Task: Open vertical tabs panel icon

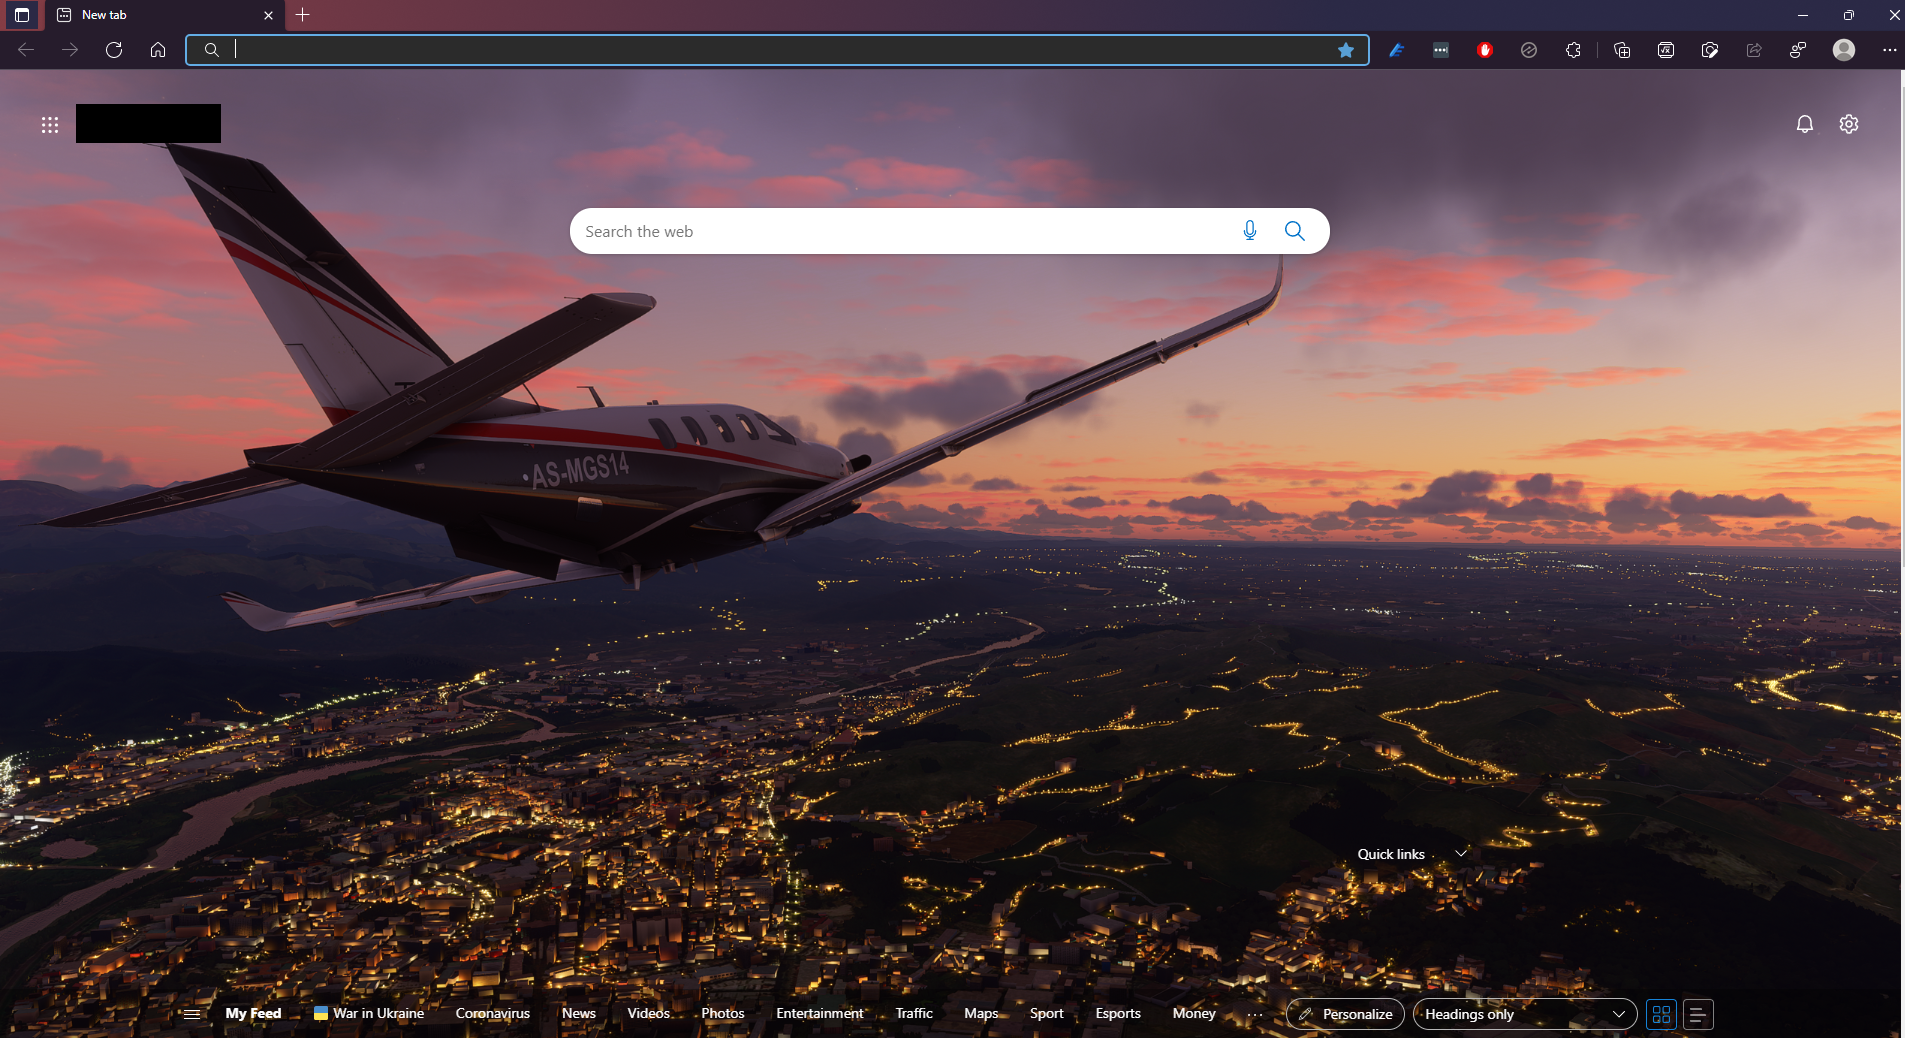Action: [x=22, y=15]
